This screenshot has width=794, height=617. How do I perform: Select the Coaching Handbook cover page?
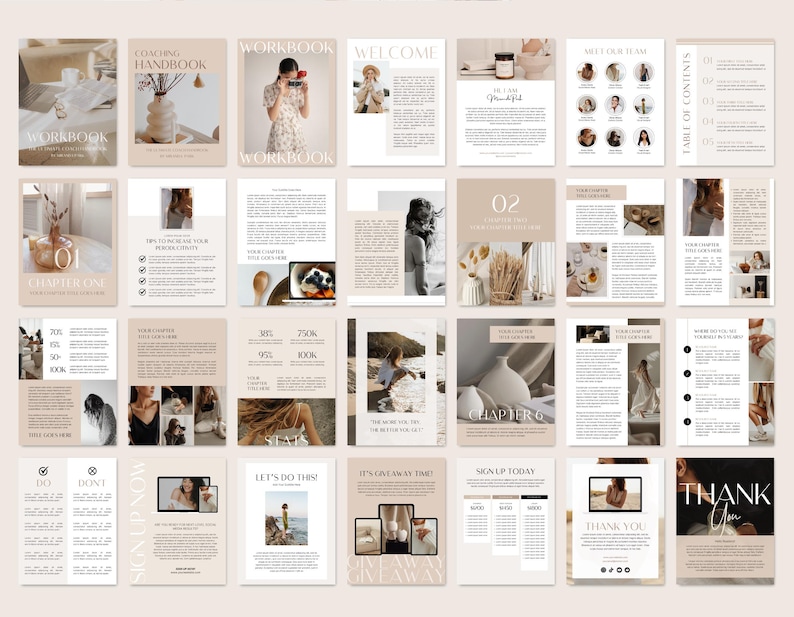coord(177,102)
